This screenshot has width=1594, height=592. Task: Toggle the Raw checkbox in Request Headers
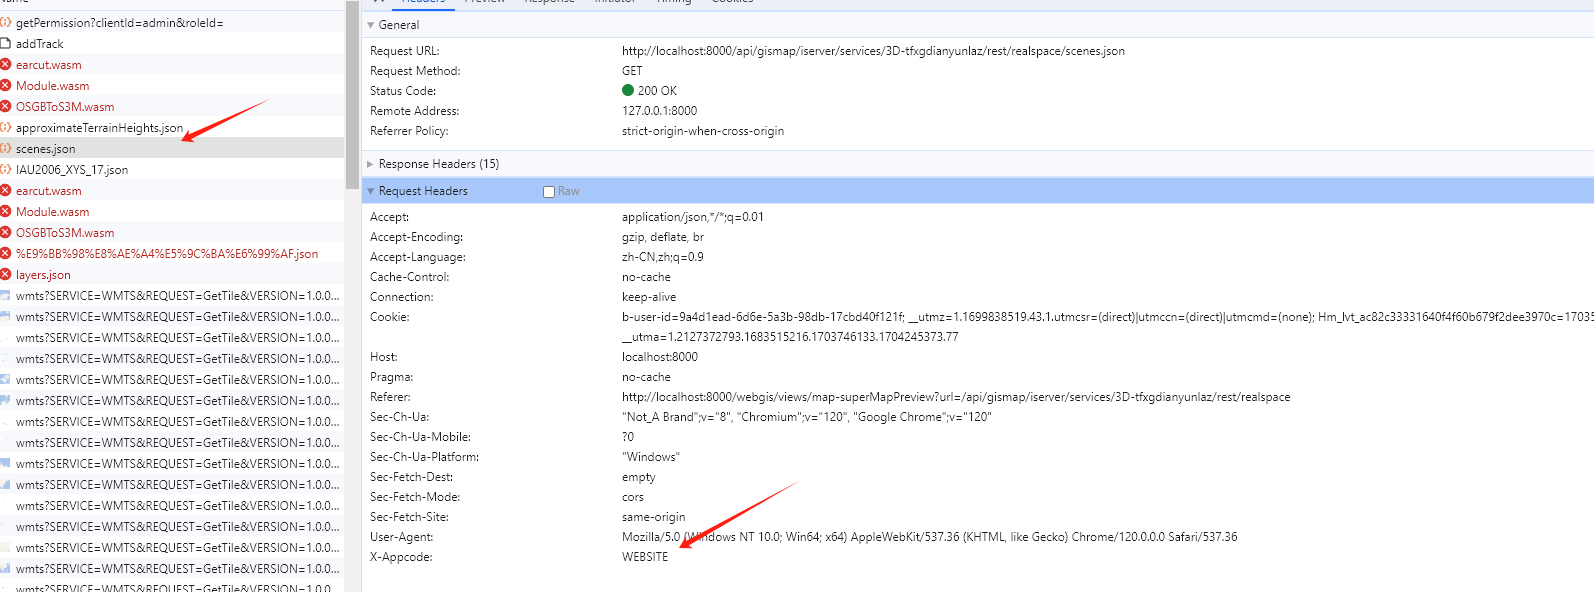[x=549, y=191]
